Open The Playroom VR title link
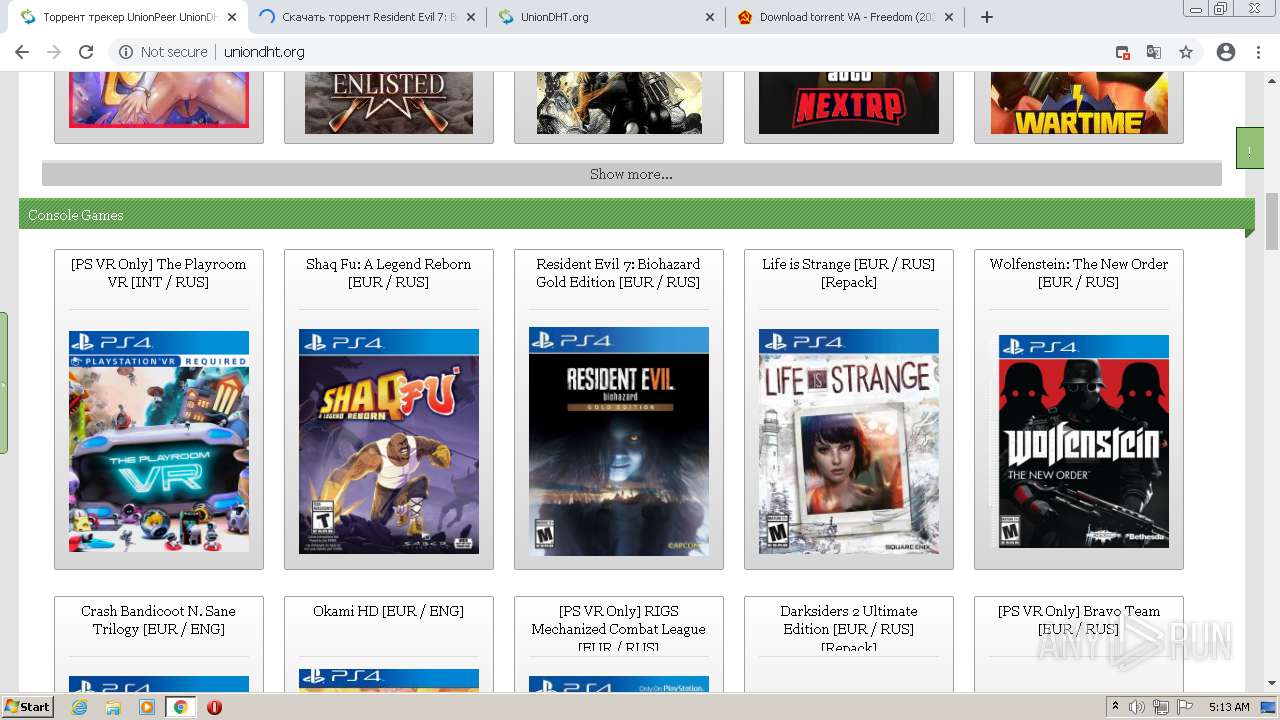The height and width of the screenshot is (720, 1280). tap(158, 273)
